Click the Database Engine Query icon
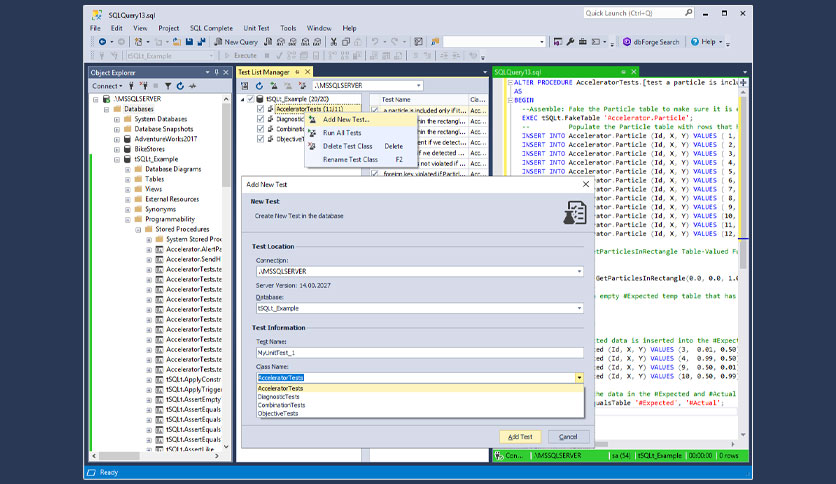The image size is (836, 484). 268,42
